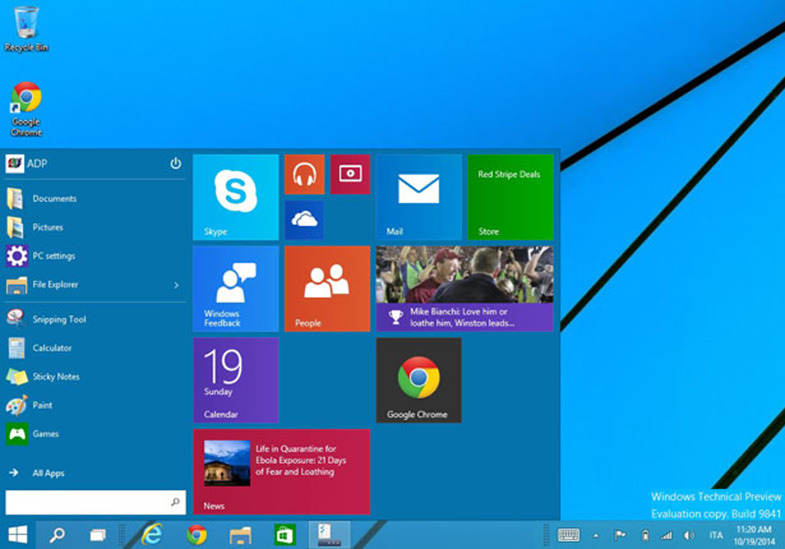Click the ADP user account picture

click(15, 164)
